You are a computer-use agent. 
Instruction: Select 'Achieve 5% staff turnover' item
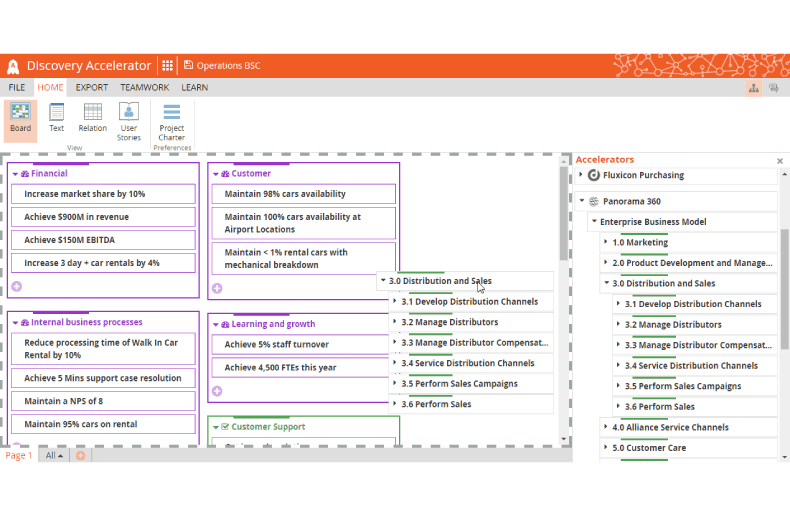click(x=300, y=345)
